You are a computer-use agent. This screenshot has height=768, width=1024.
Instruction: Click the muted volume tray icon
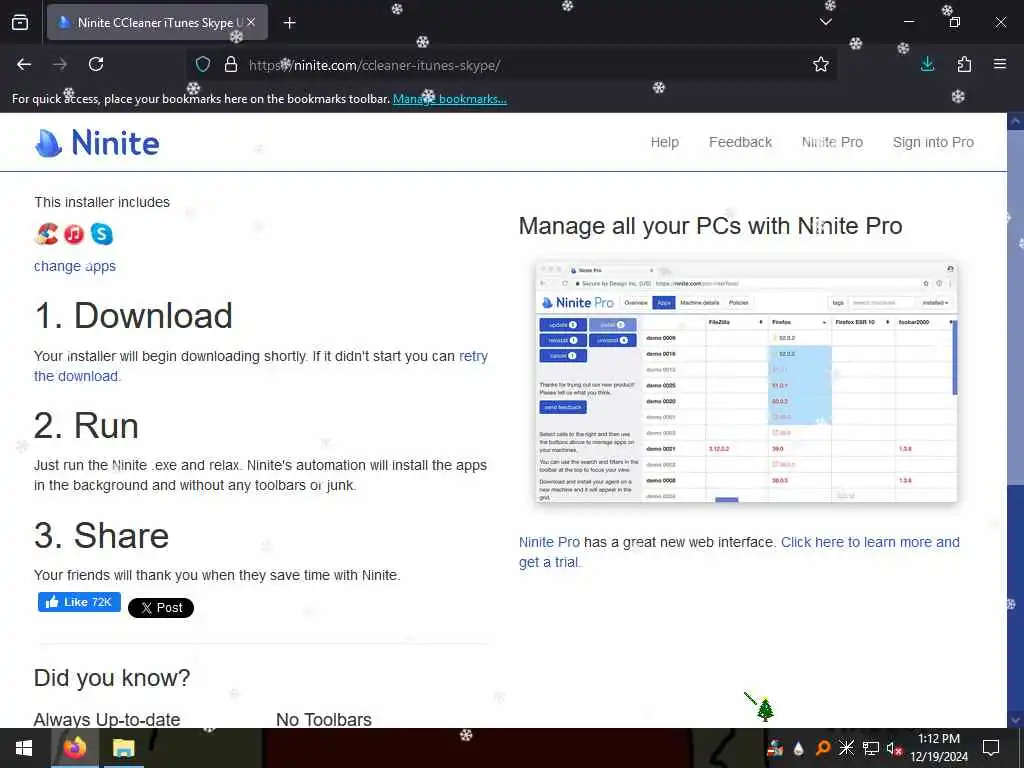[x=894, y=748]
